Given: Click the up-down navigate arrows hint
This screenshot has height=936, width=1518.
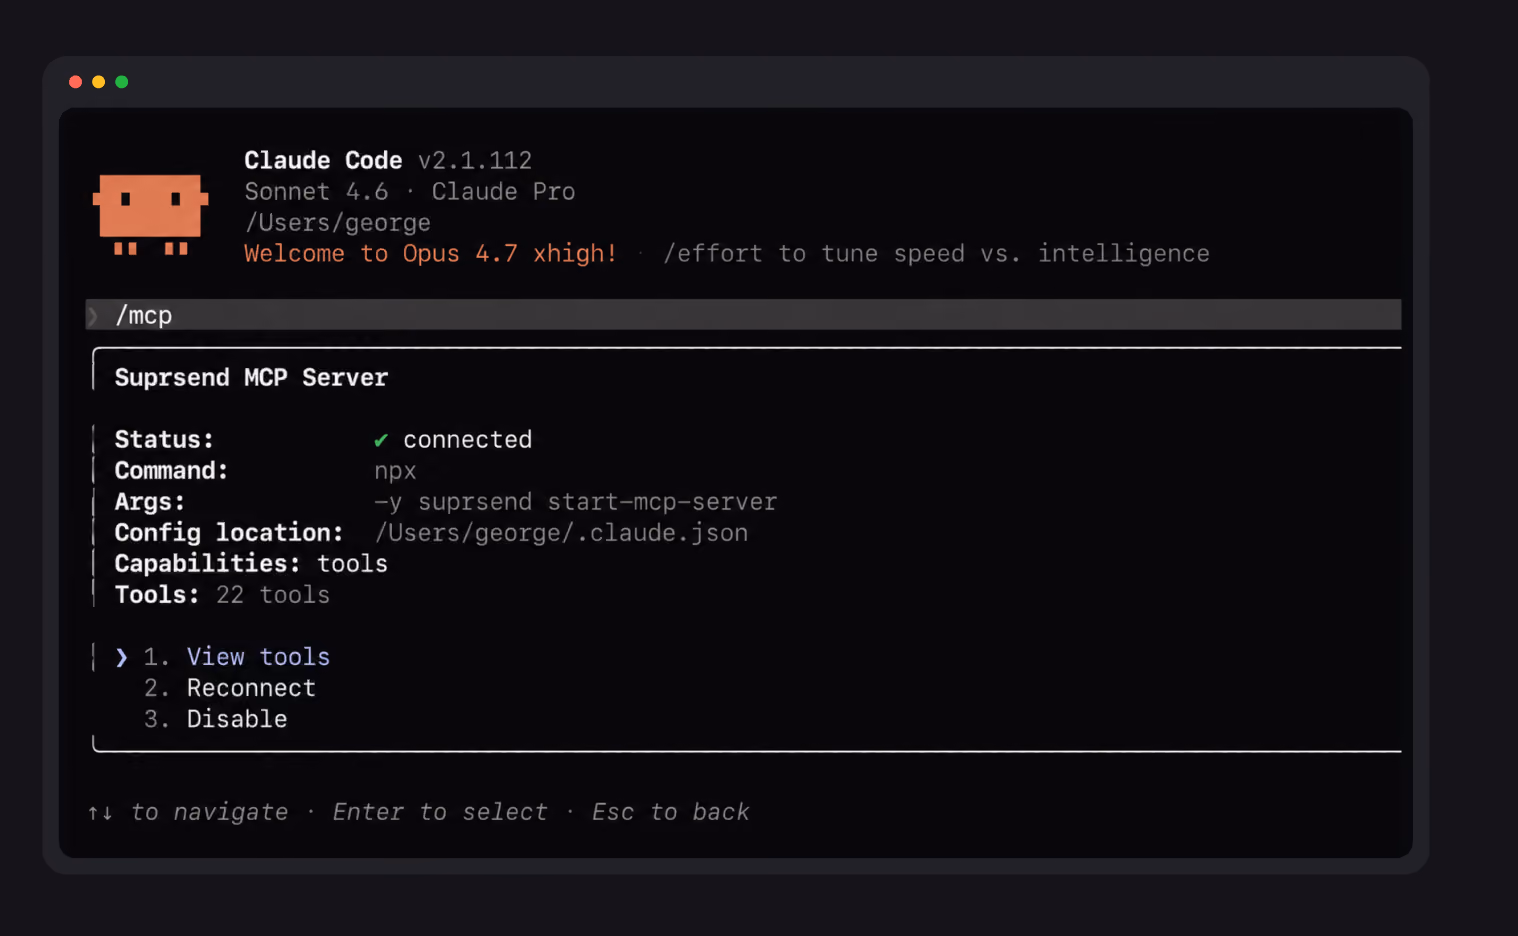Looking at the screenshot, I should click(100, 813).
